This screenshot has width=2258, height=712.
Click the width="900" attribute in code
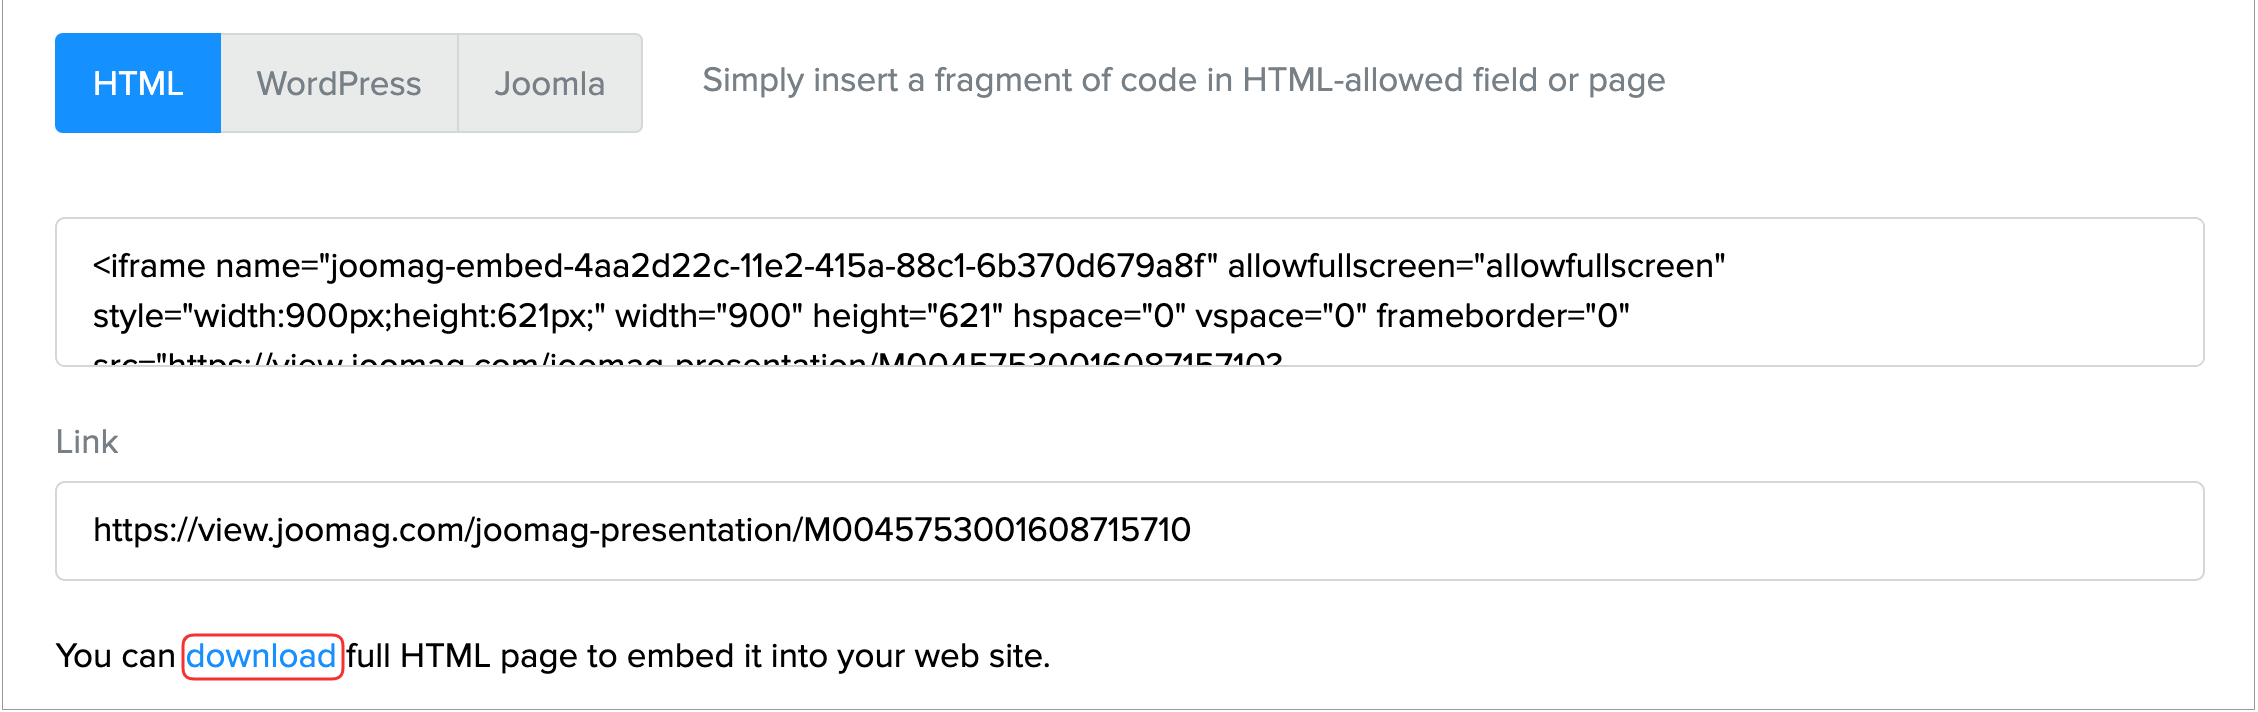pyautogui.click(x=708, y=316)
